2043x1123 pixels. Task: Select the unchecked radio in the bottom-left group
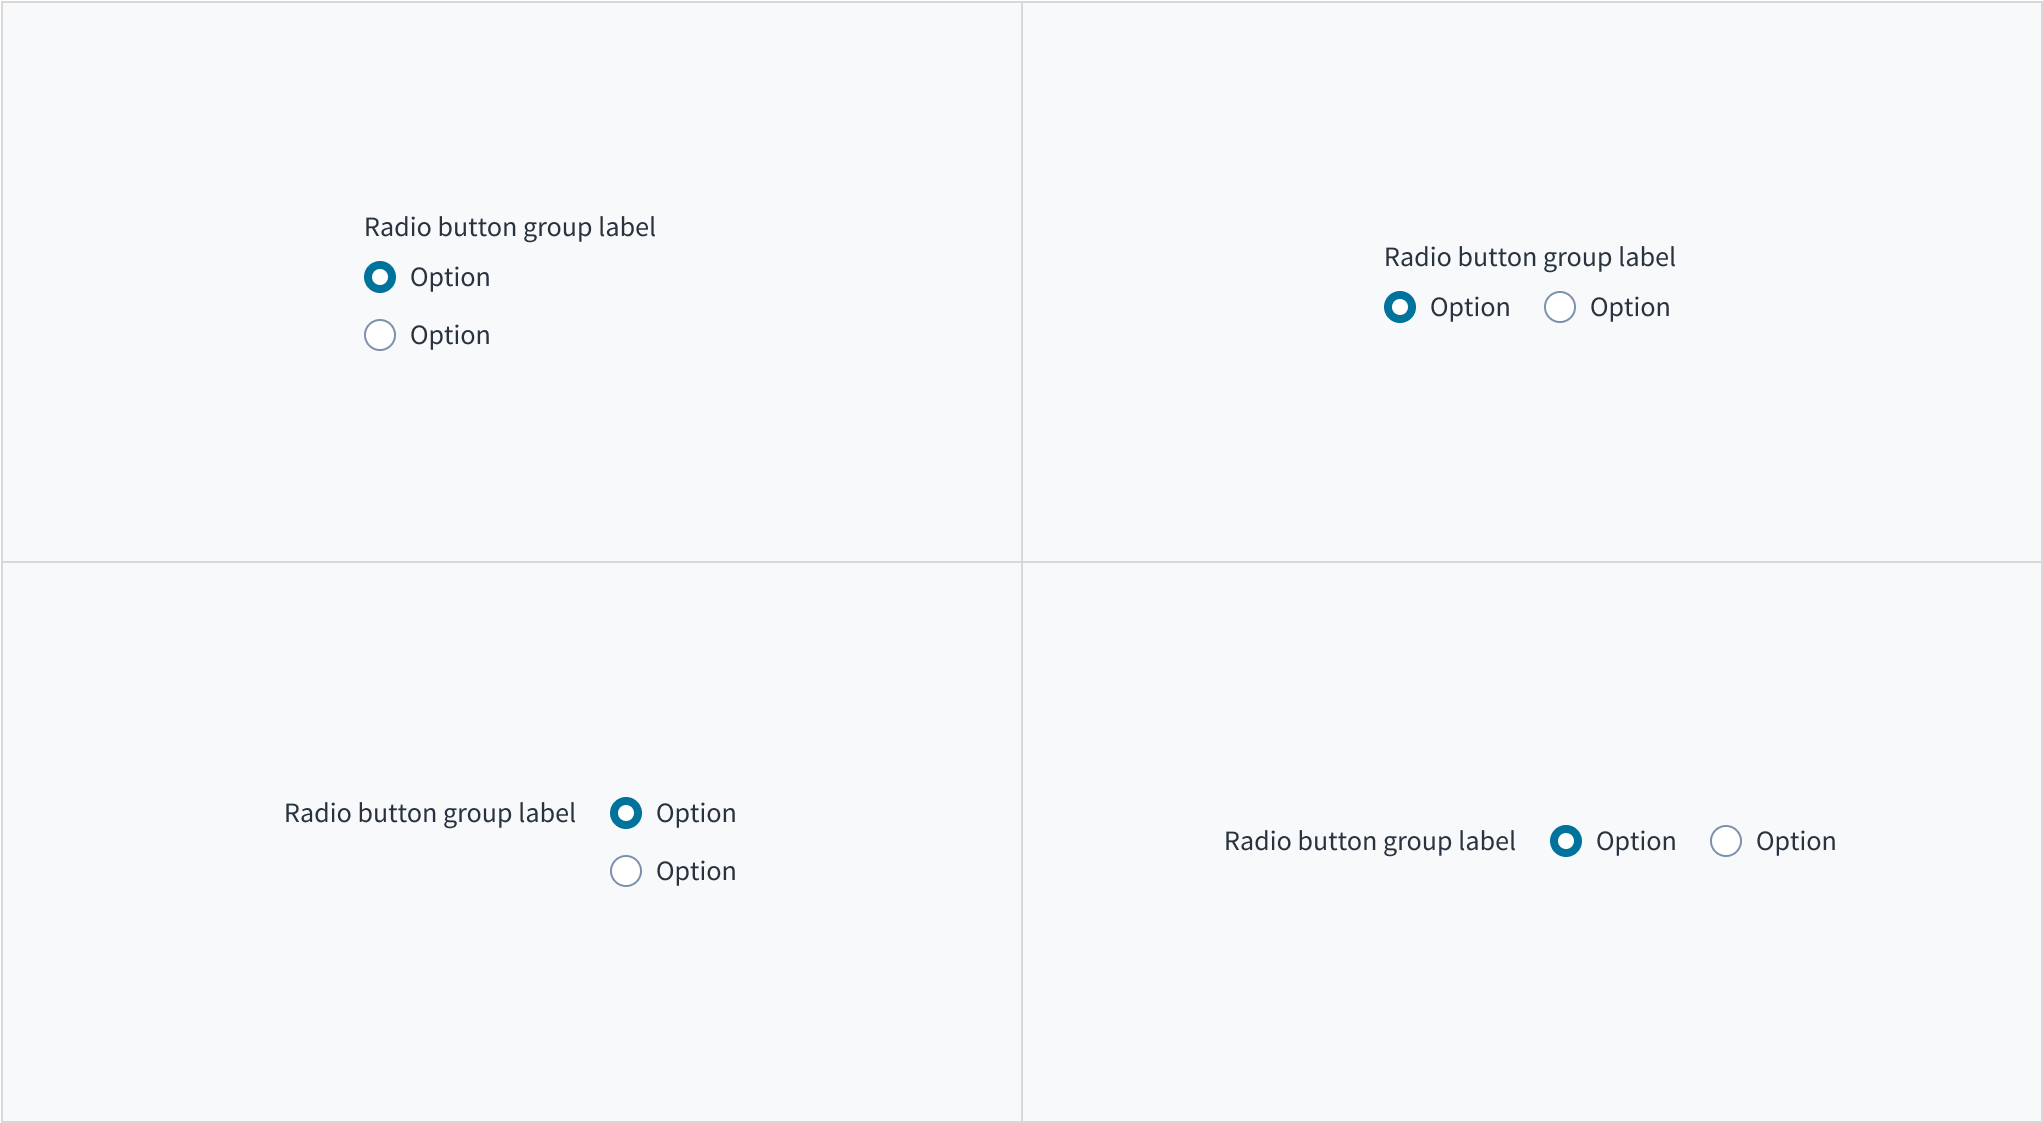[x=626, y=871]
